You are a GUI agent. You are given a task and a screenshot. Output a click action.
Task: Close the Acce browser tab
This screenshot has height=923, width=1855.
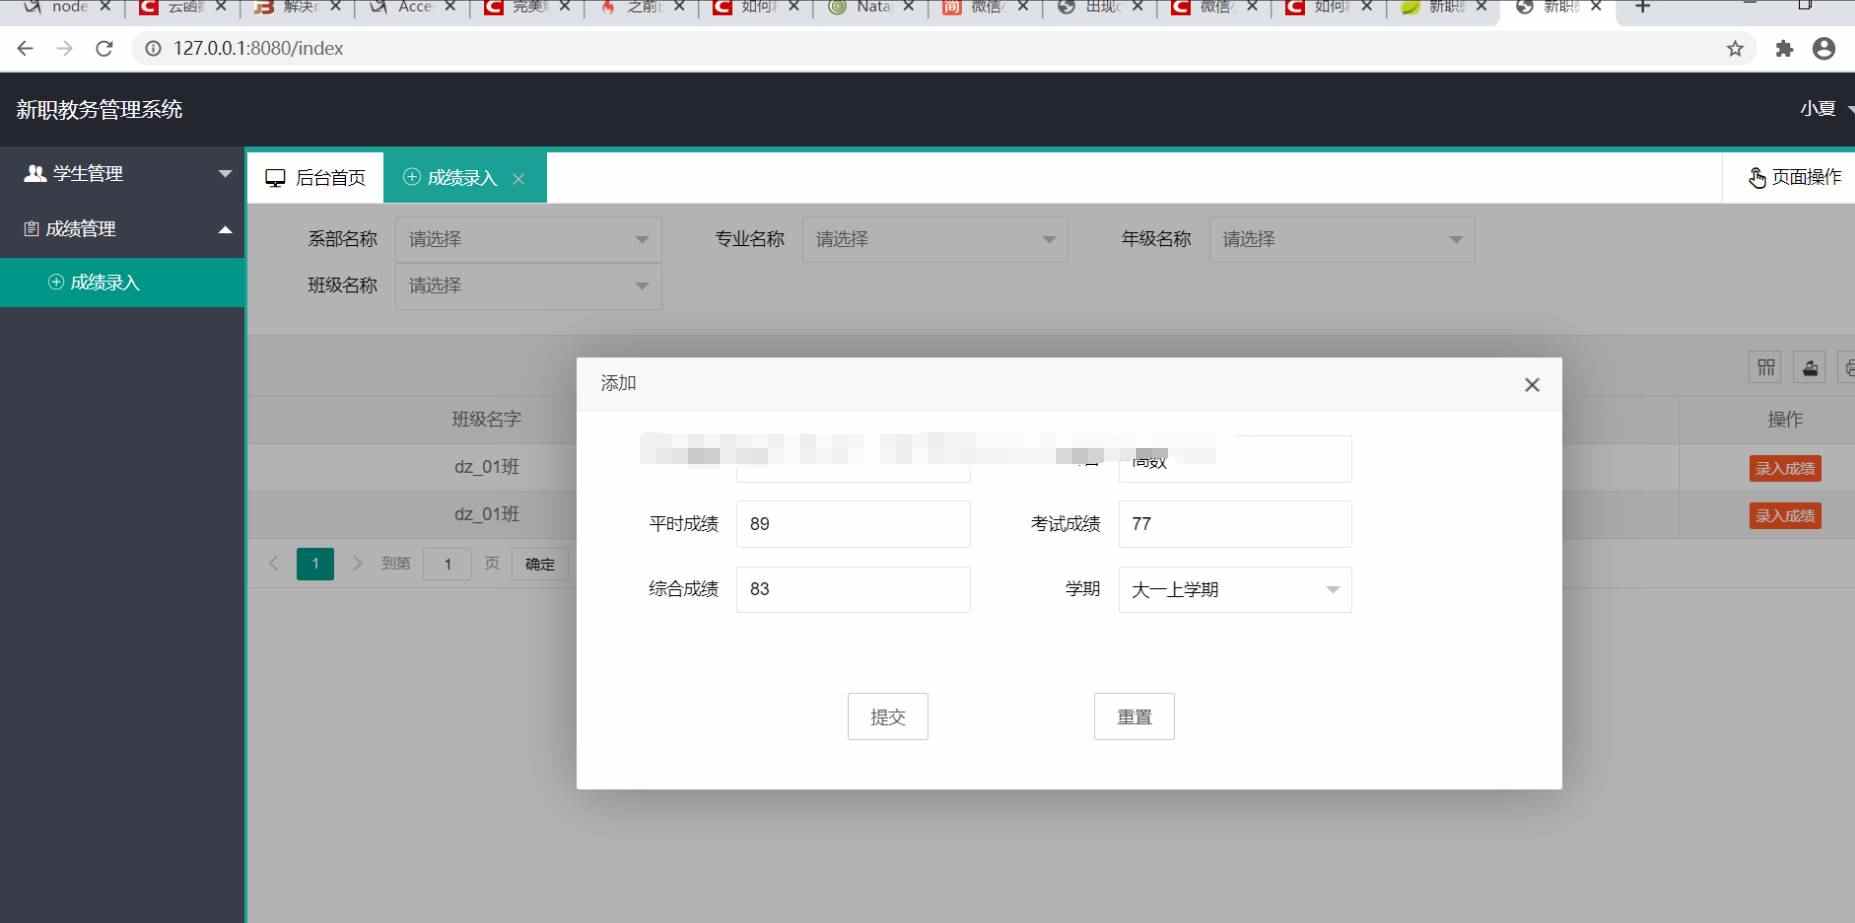[450, 7]
